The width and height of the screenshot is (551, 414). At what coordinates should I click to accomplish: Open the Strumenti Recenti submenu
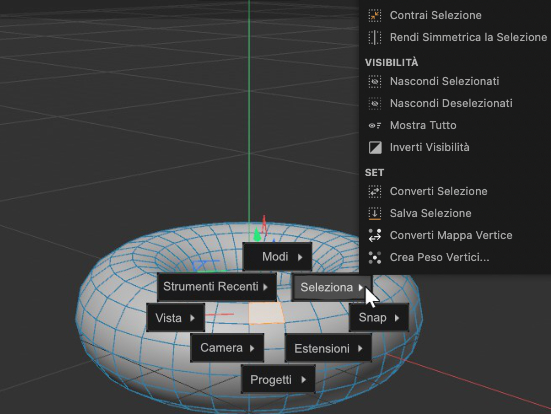217,286
